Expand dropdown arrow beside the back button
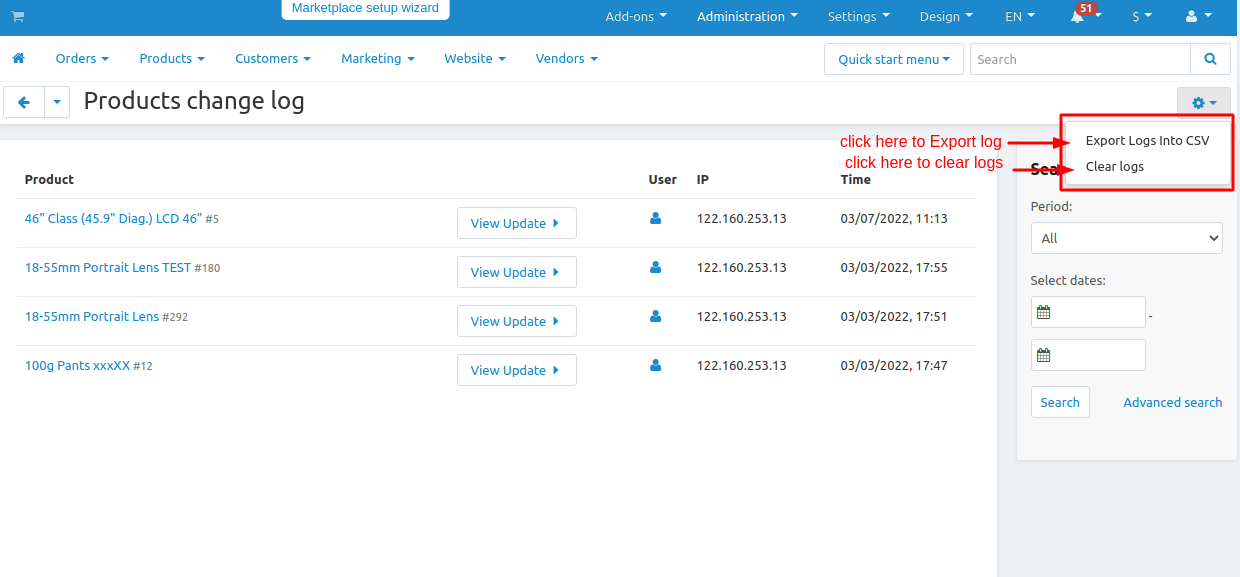The image size is (1240, 577). pyautogui.click(x=57, y=102)
